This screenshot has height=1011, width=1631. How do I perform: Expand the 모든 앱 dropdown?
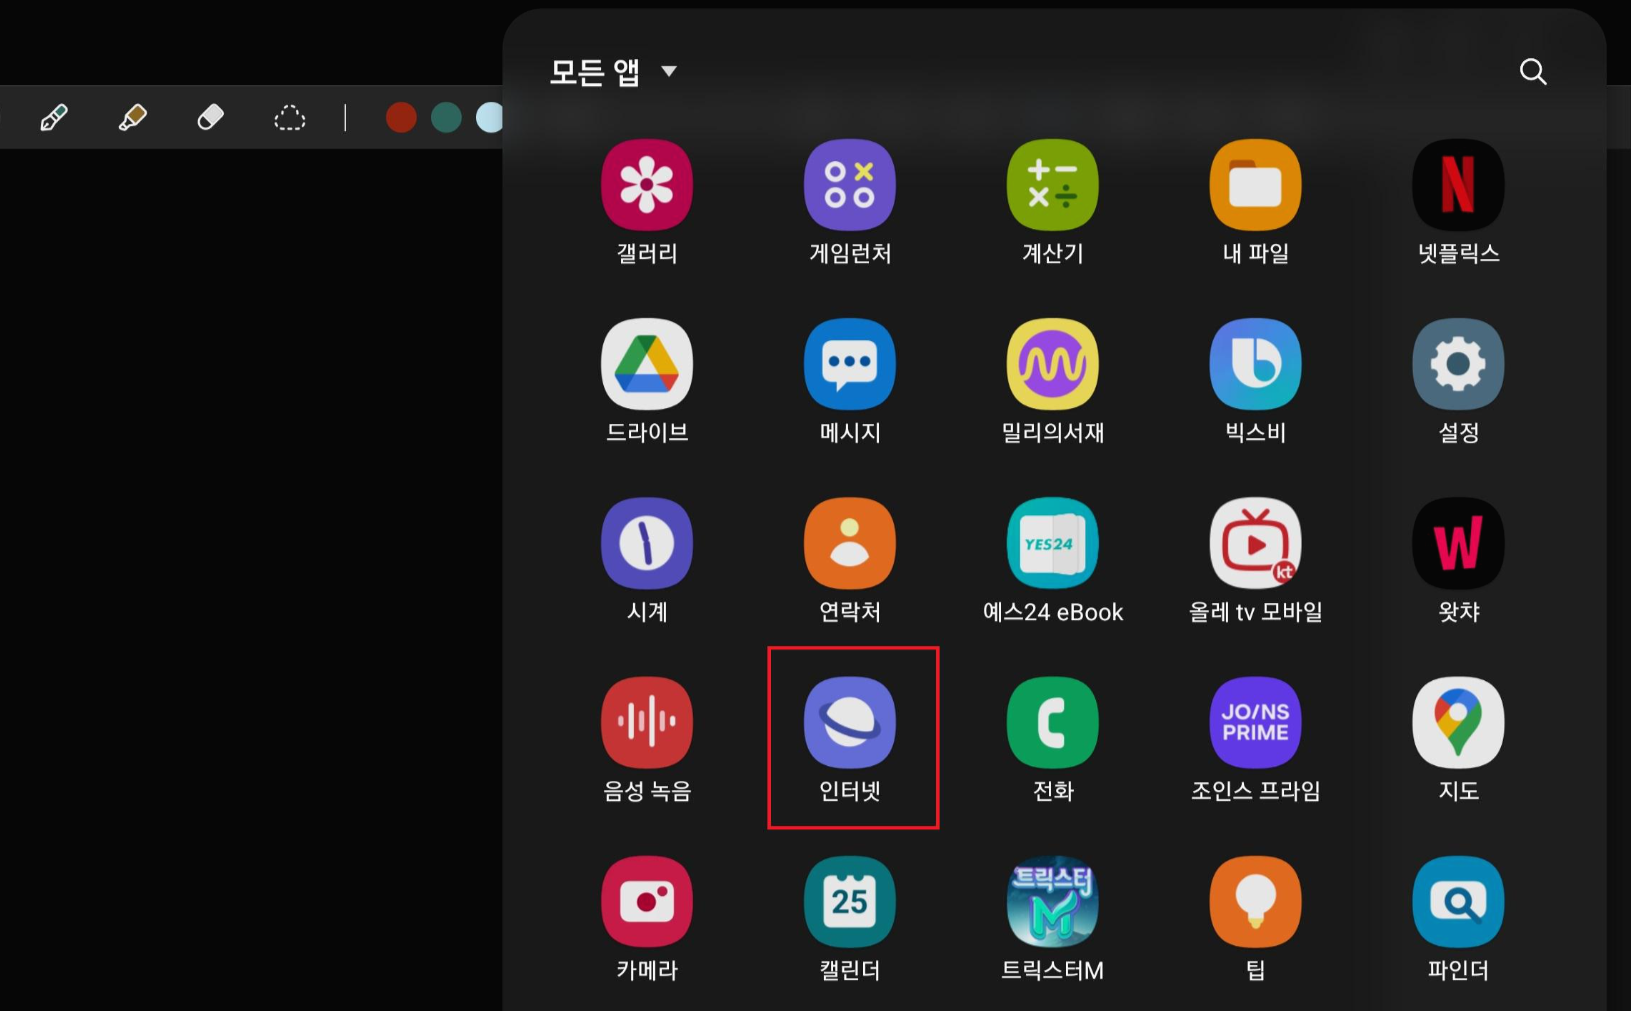pos(613,72)
